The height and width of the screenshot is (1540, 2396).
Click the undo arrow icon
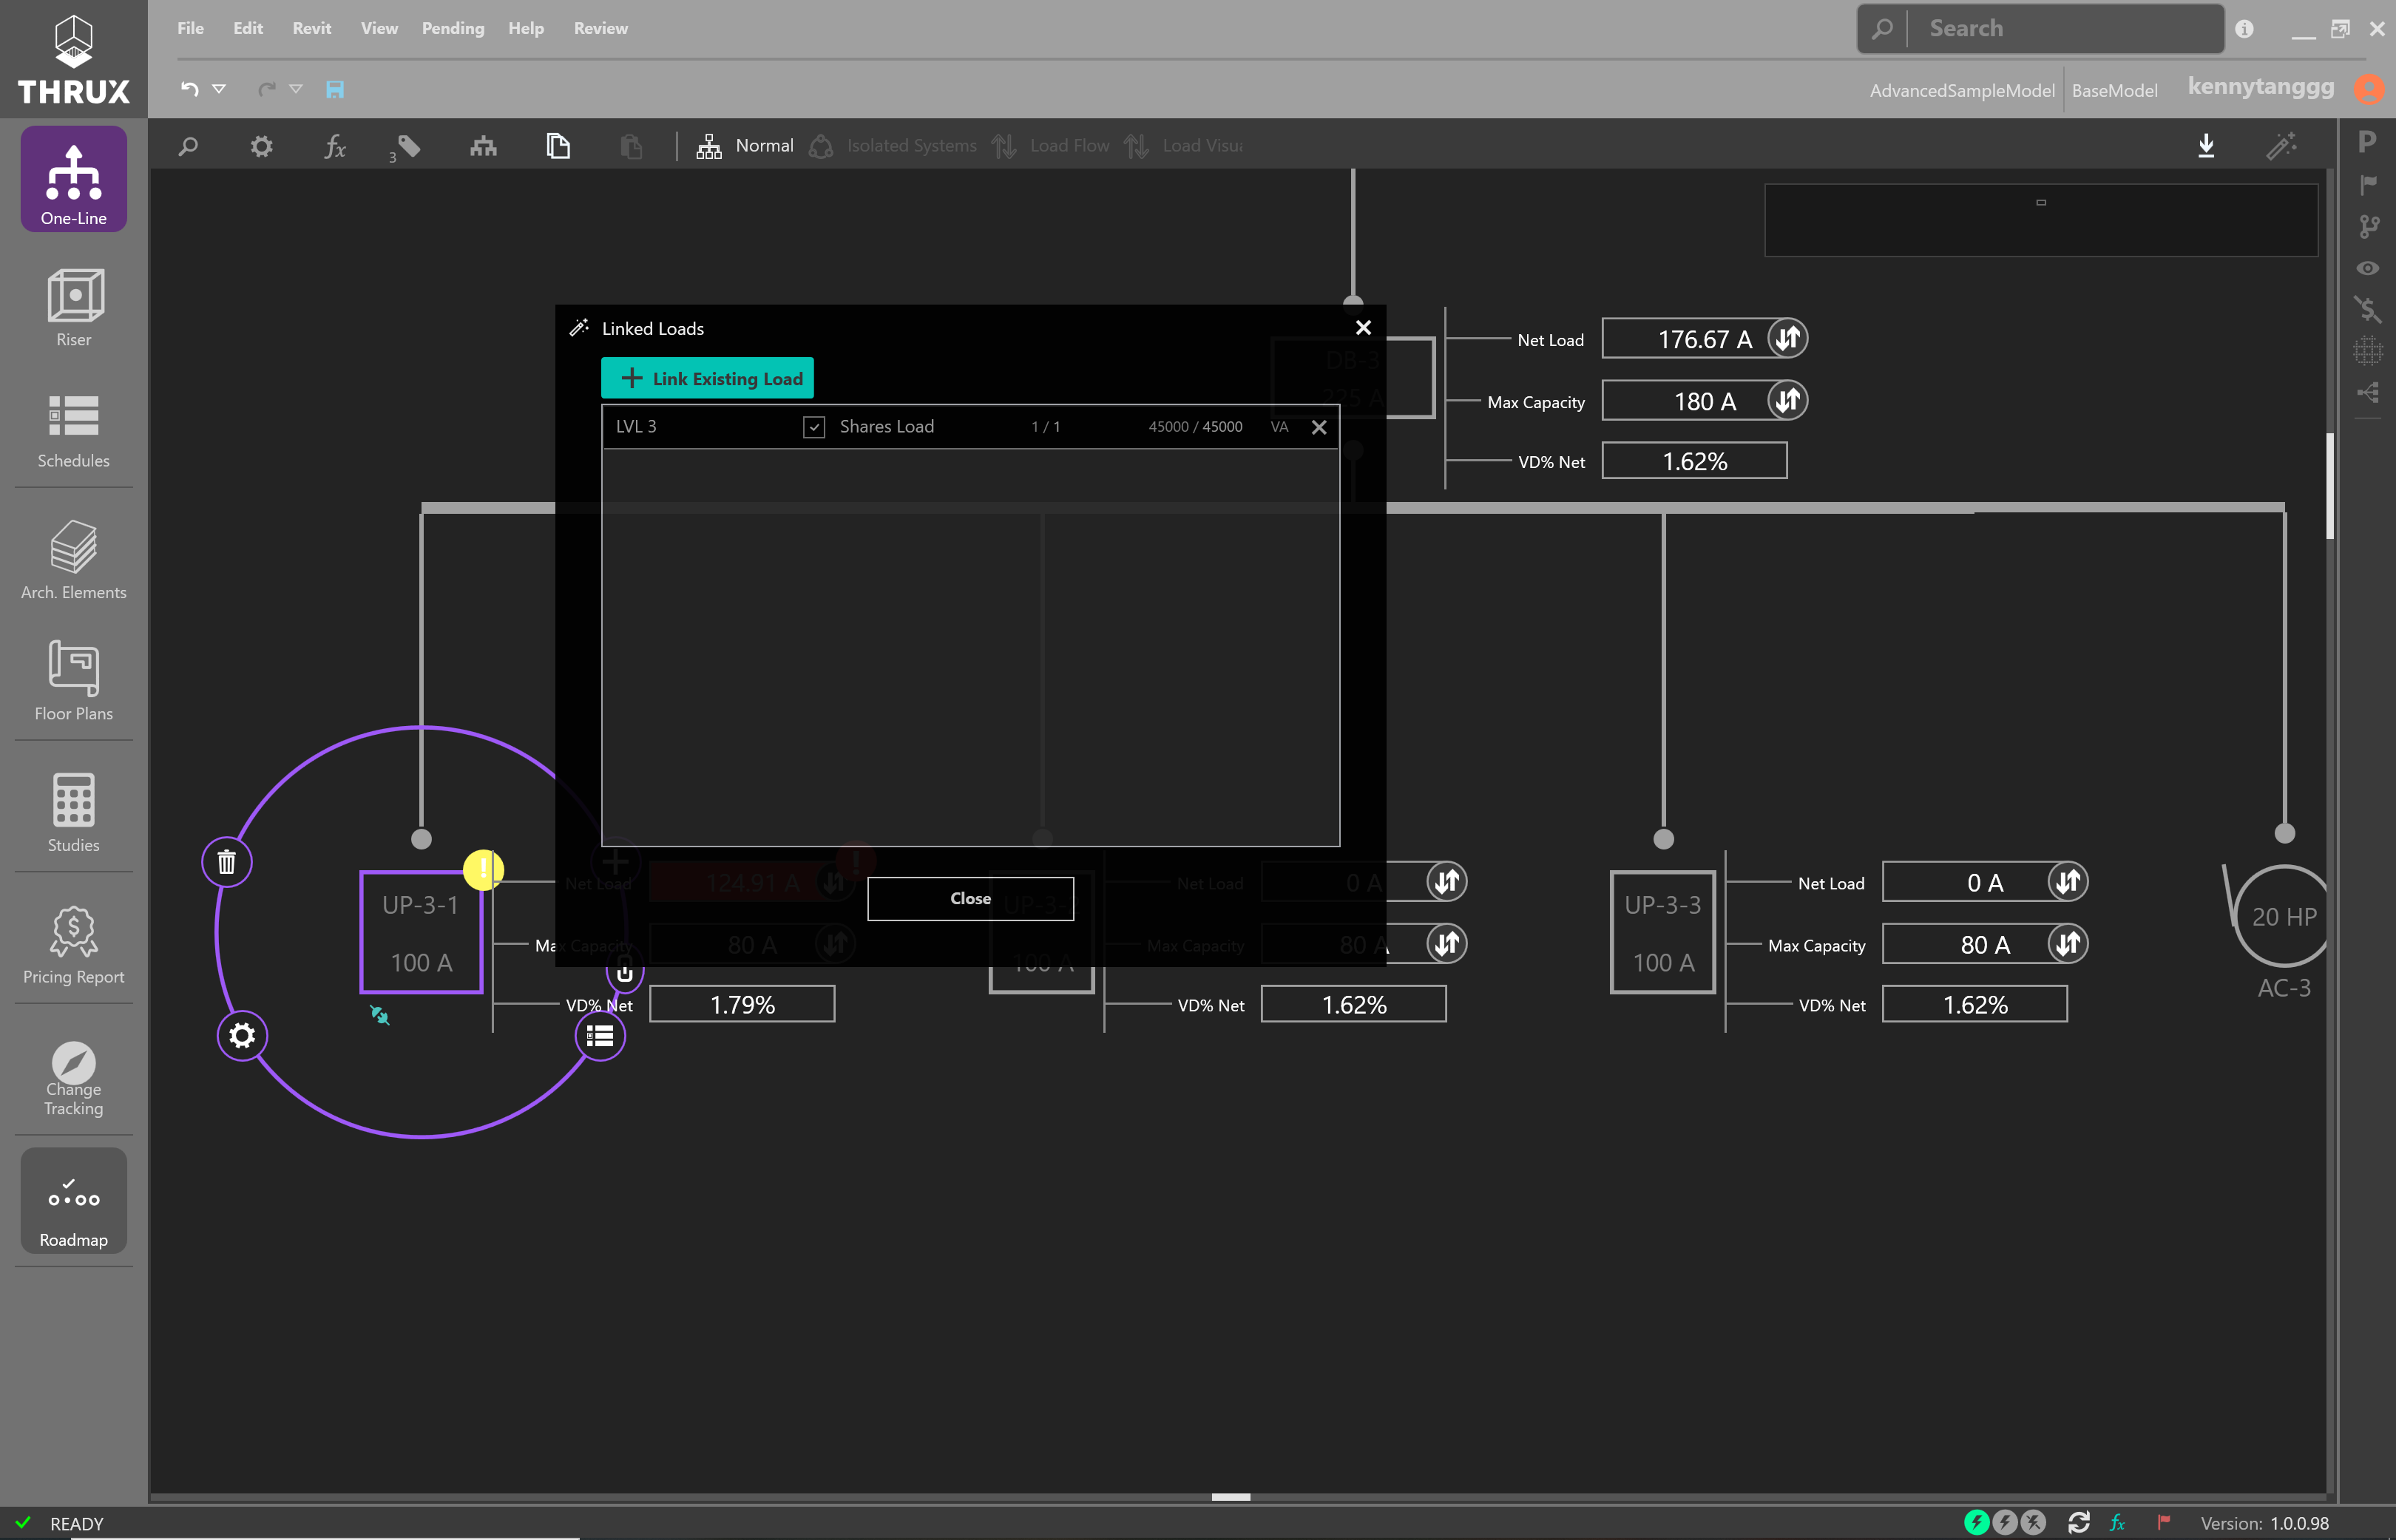click(189, 89)
